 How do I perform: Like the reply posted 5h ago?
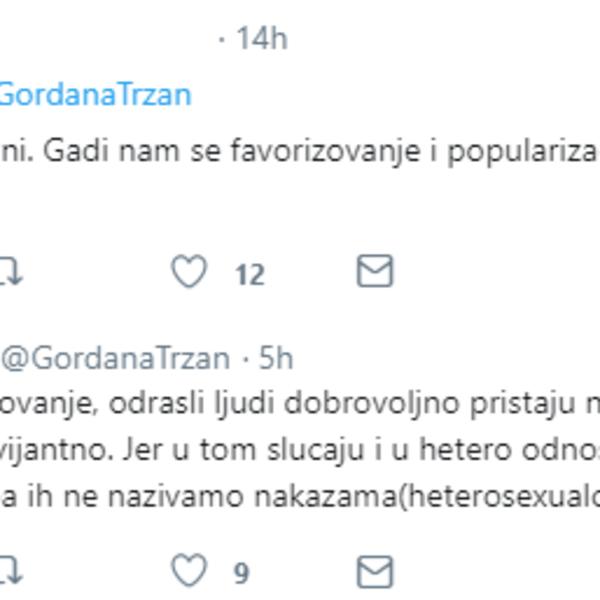tap(189, 571)
